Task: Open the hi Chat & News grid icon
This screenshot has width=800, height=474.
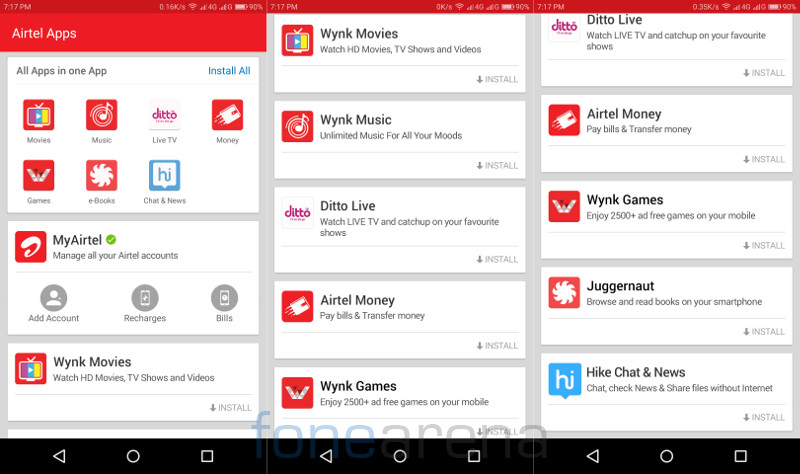Action: click(x=164, y=175)
